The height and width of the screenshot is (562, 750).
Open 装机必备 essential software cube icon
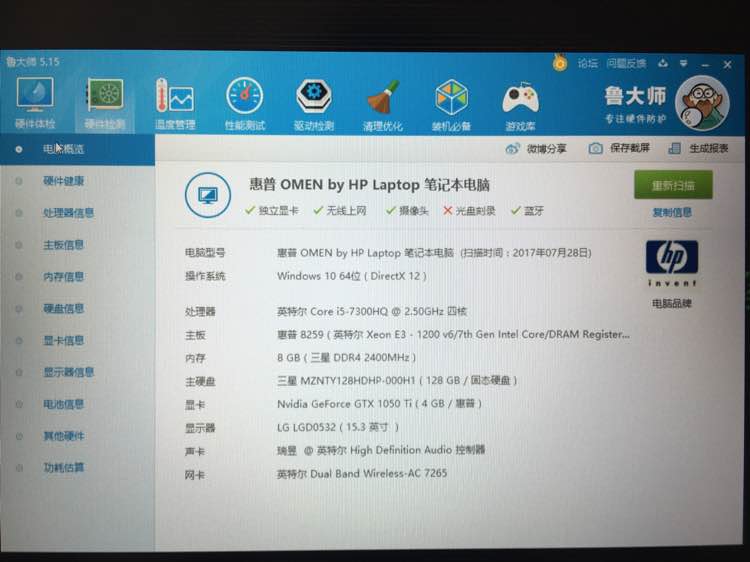[451, 105]
